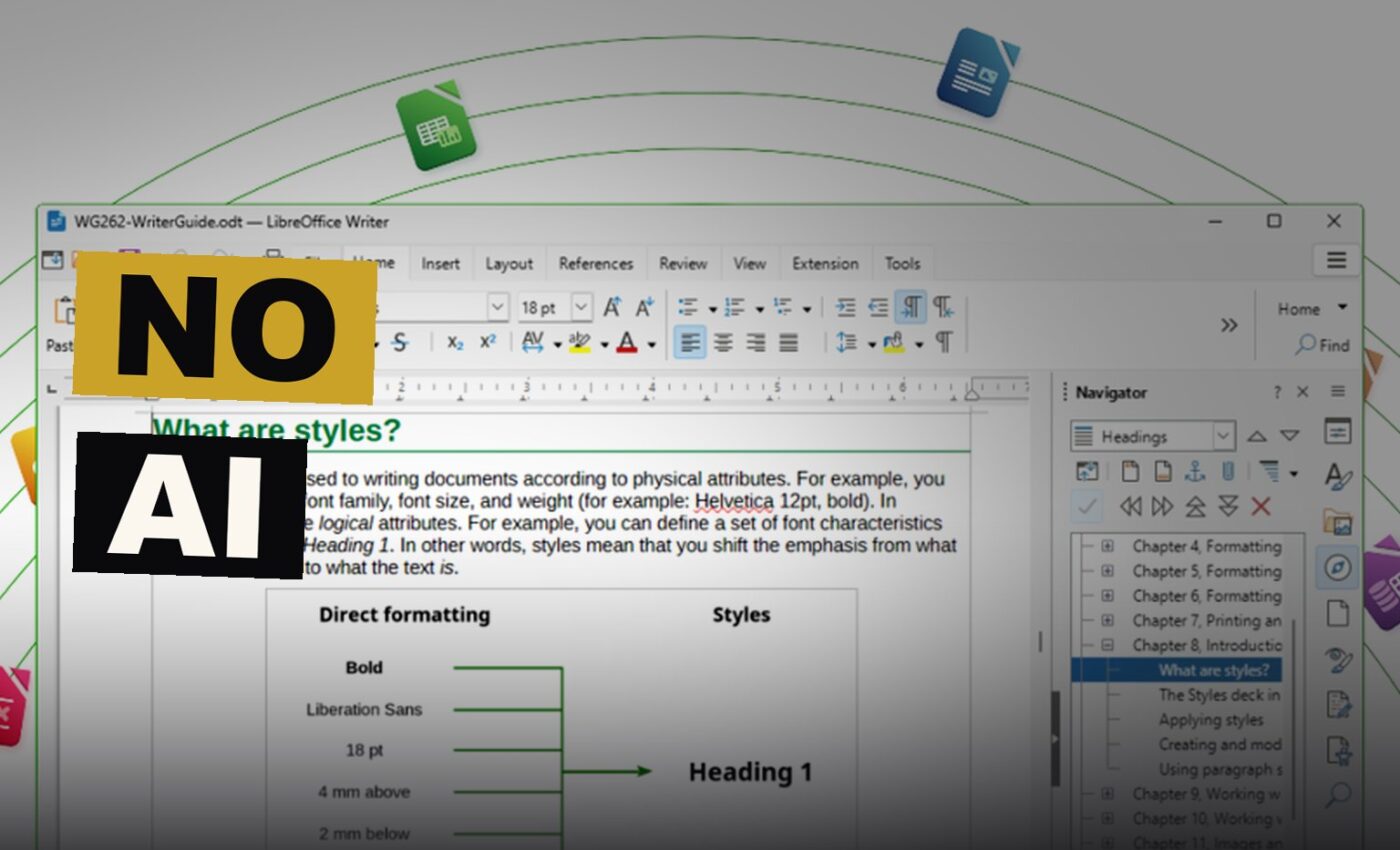Toggle left-to-right text direction
1400x850 pixels.
pyautogui.click(x=911, y=307)
